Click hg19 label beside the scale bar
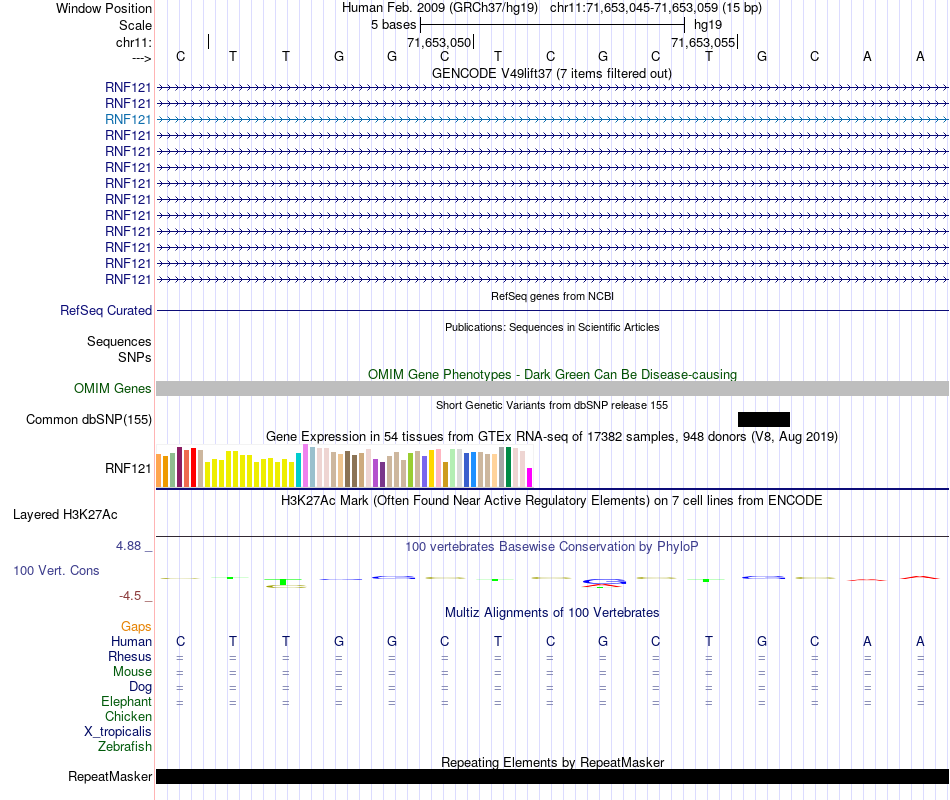The width and height of the screenshot is (950, 800). 708,25
